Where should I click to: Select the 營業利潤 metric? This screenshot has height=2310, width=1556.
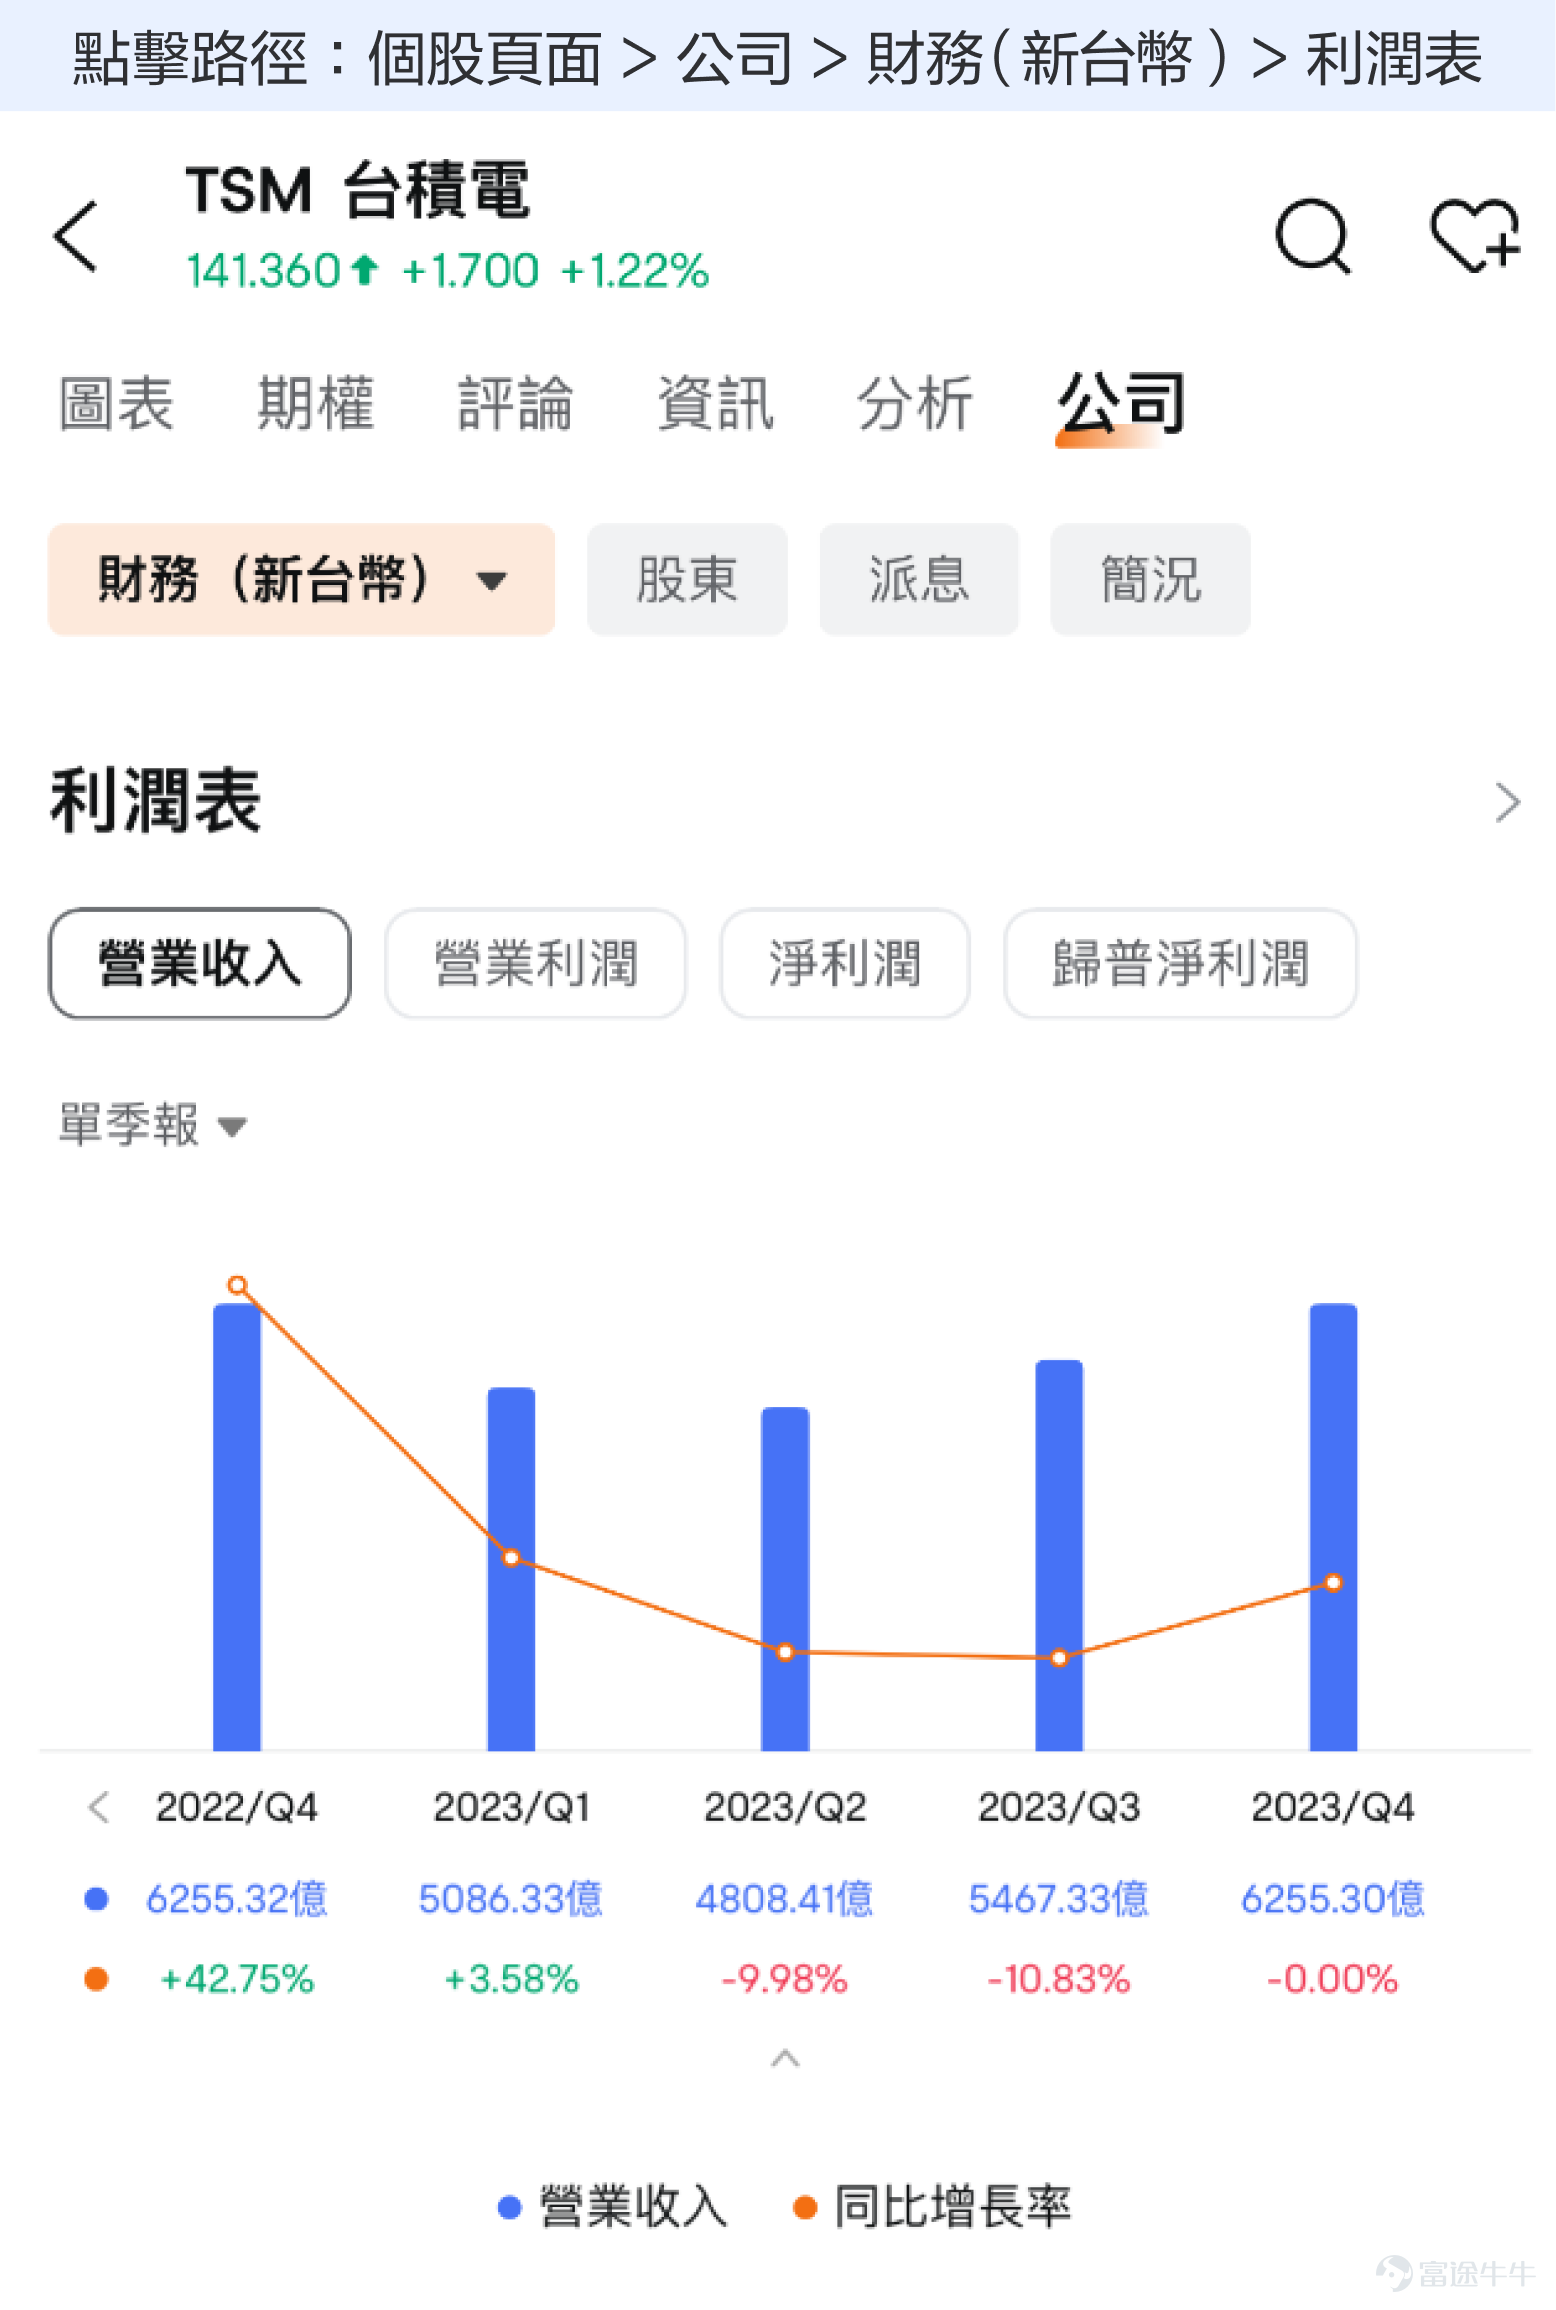[x=536, y=964]
